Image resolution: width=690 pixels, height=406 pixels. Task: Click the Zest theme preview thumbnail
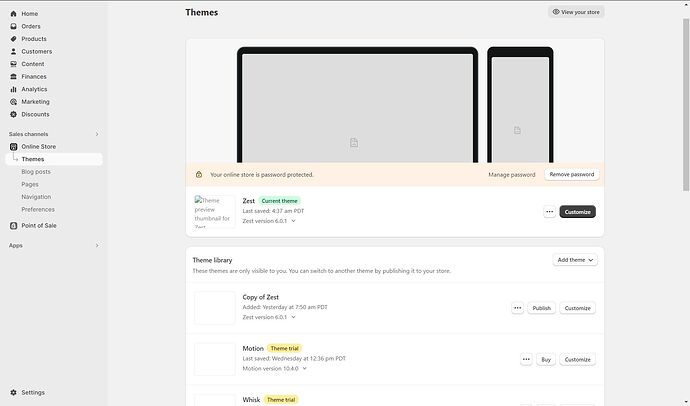pos(214,212)
